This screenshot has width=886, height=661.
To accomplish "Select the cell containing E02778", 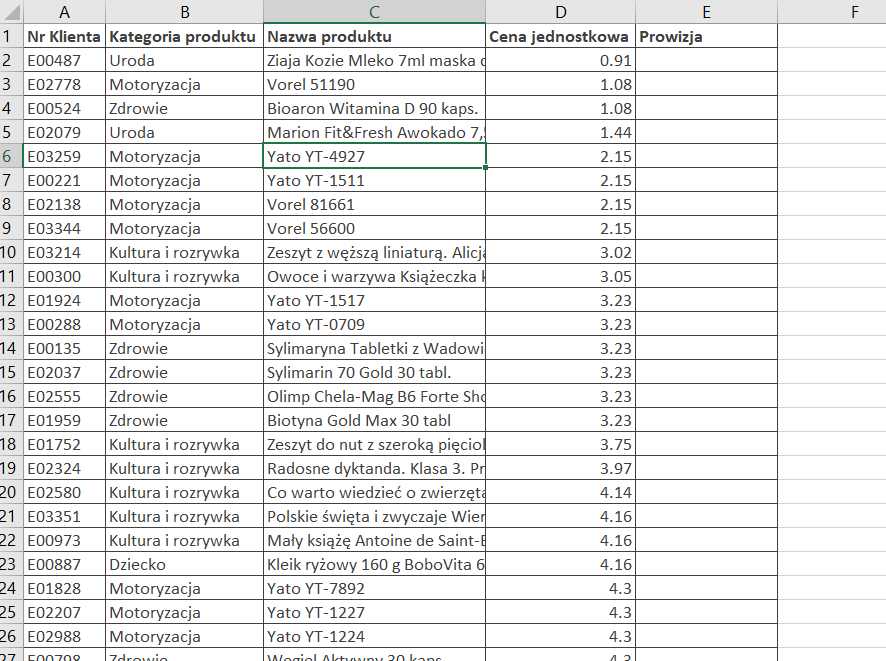I will tap(64, 84).
